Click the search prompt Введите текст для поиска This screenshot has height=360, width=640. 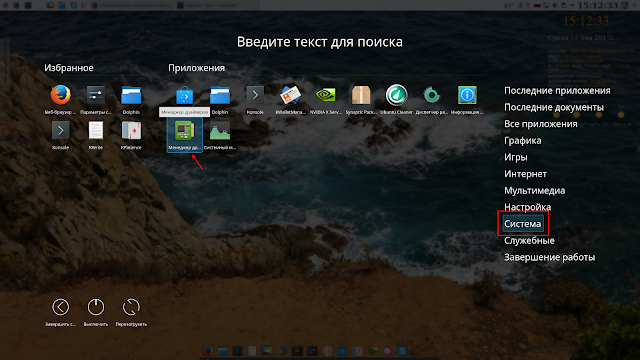click(x=320, y=42)
